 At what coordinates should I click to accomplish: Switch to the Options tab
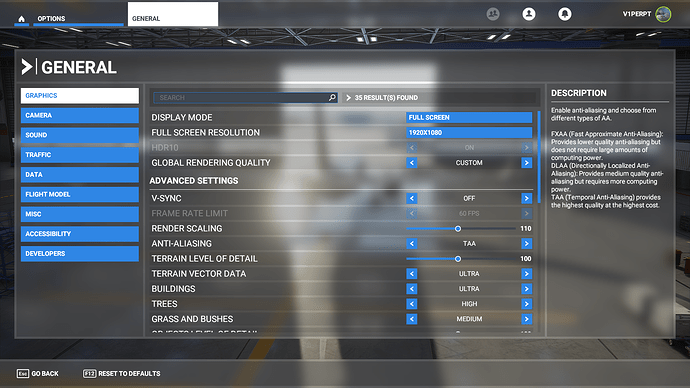point(51,18)
